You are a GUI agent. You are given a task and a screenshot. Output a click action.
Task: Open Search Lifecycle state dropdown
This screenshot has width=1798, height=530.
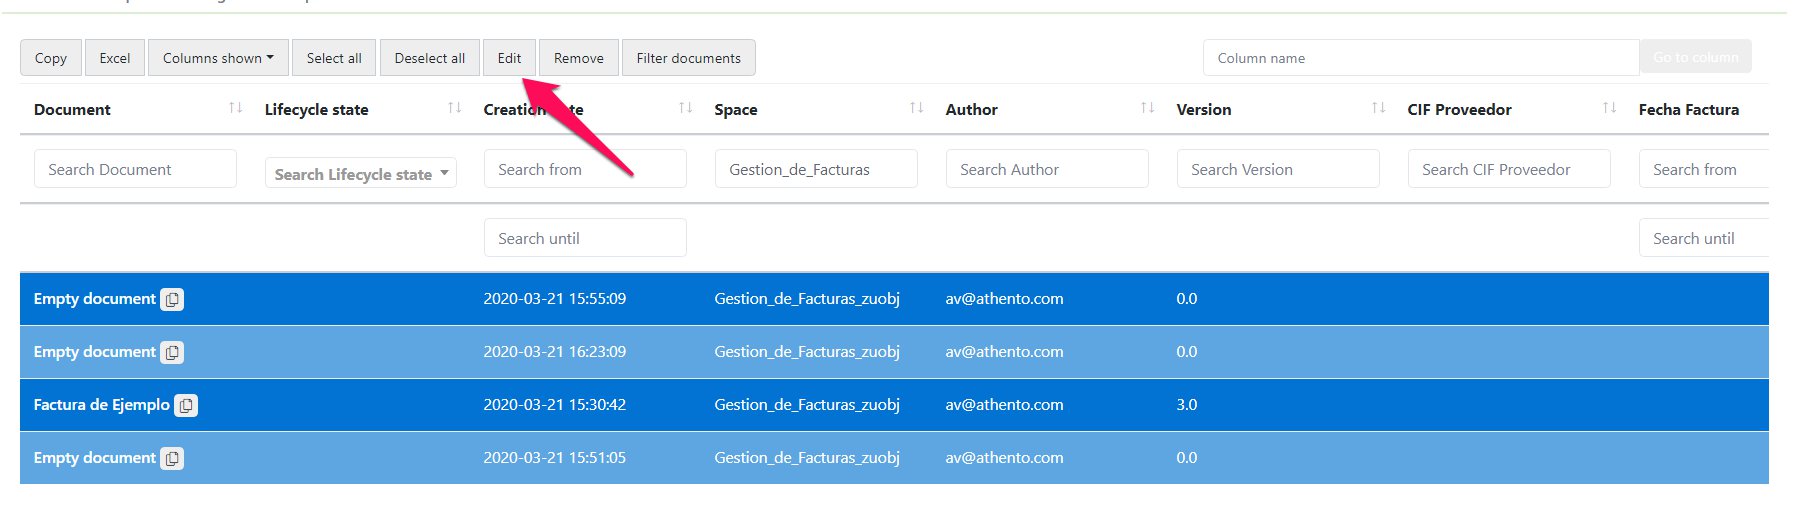click(x=361, y=174)
